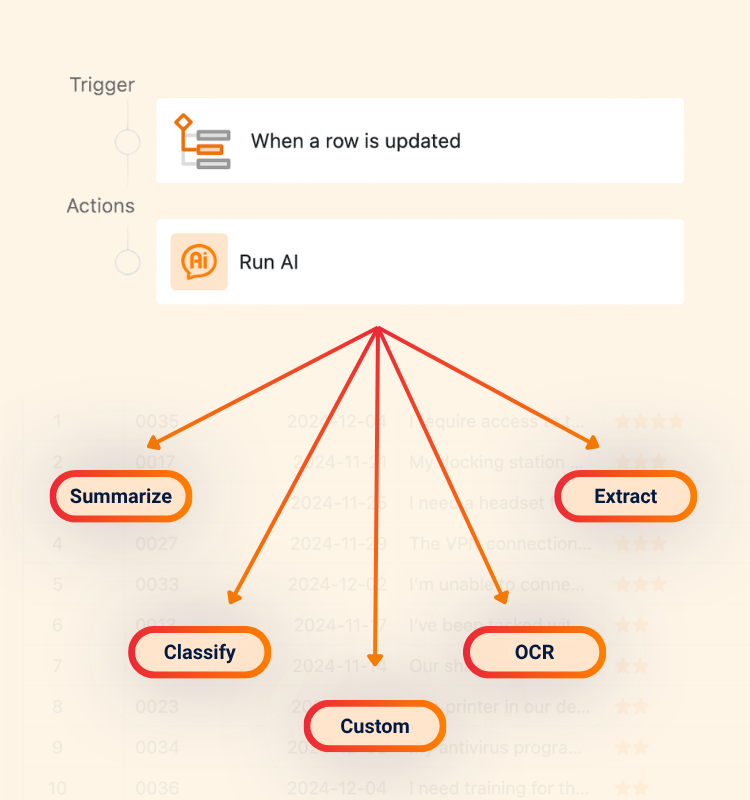Select the 'I need training for' row text
The image size is (750, 800).
pos(495,788)
